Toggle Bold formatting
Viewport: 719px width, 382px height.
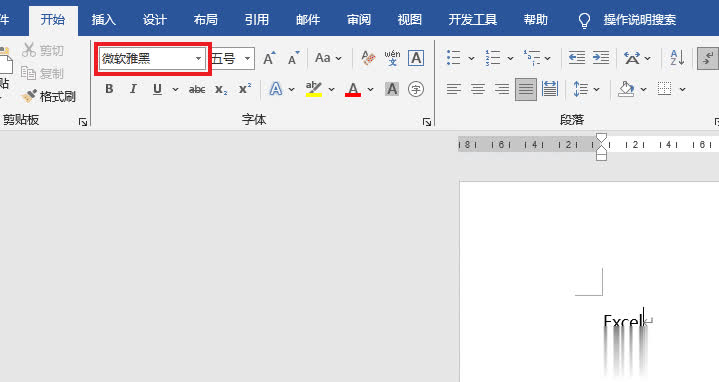pyautogui.click(x=109, y=89)
